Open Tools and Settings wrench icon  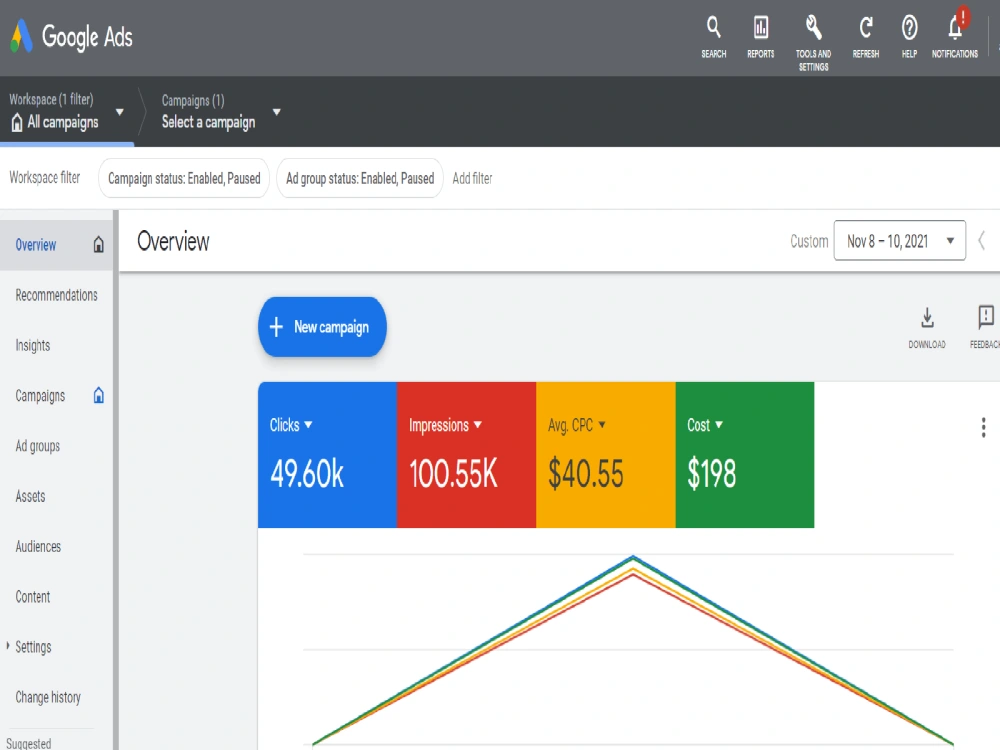(813, 27)
